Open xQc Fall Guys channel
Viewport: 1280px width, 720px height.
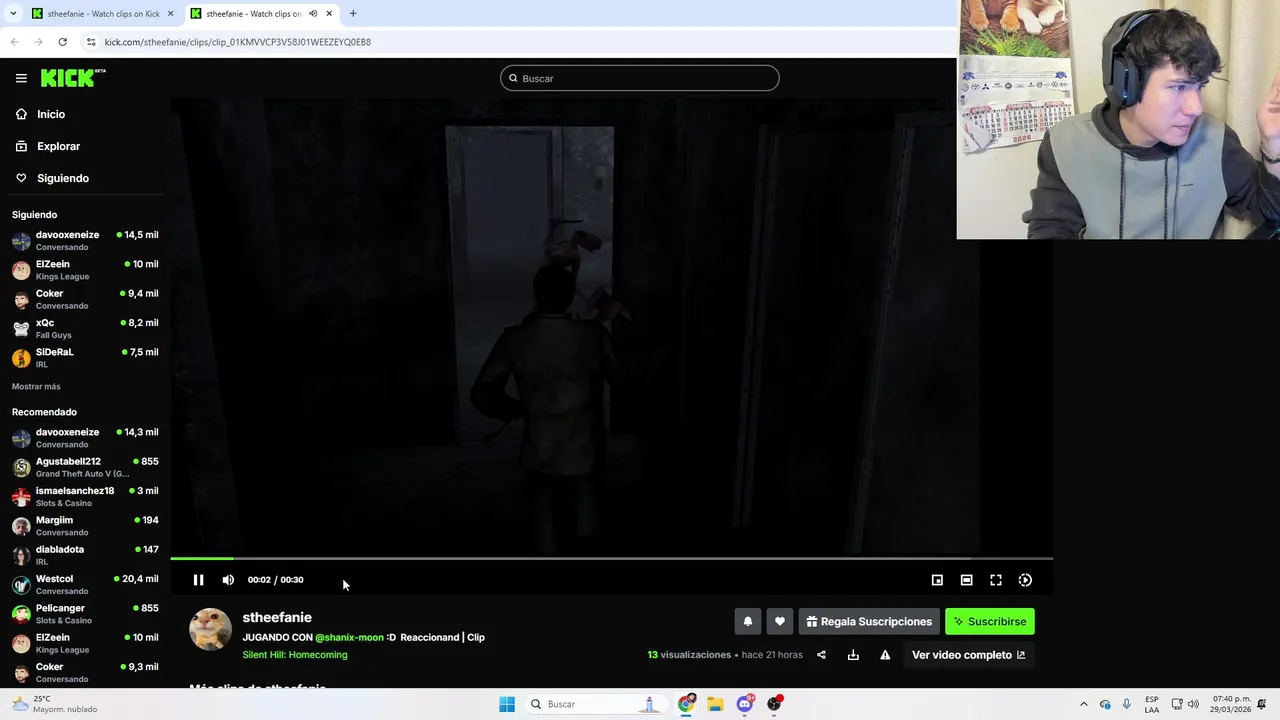[85, 328]
